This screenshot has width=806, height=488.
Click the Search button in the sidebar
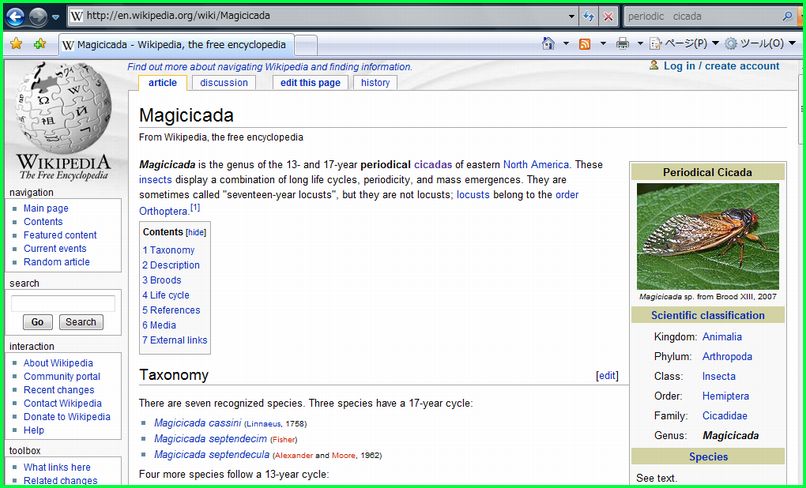click(x=81, y=322)
